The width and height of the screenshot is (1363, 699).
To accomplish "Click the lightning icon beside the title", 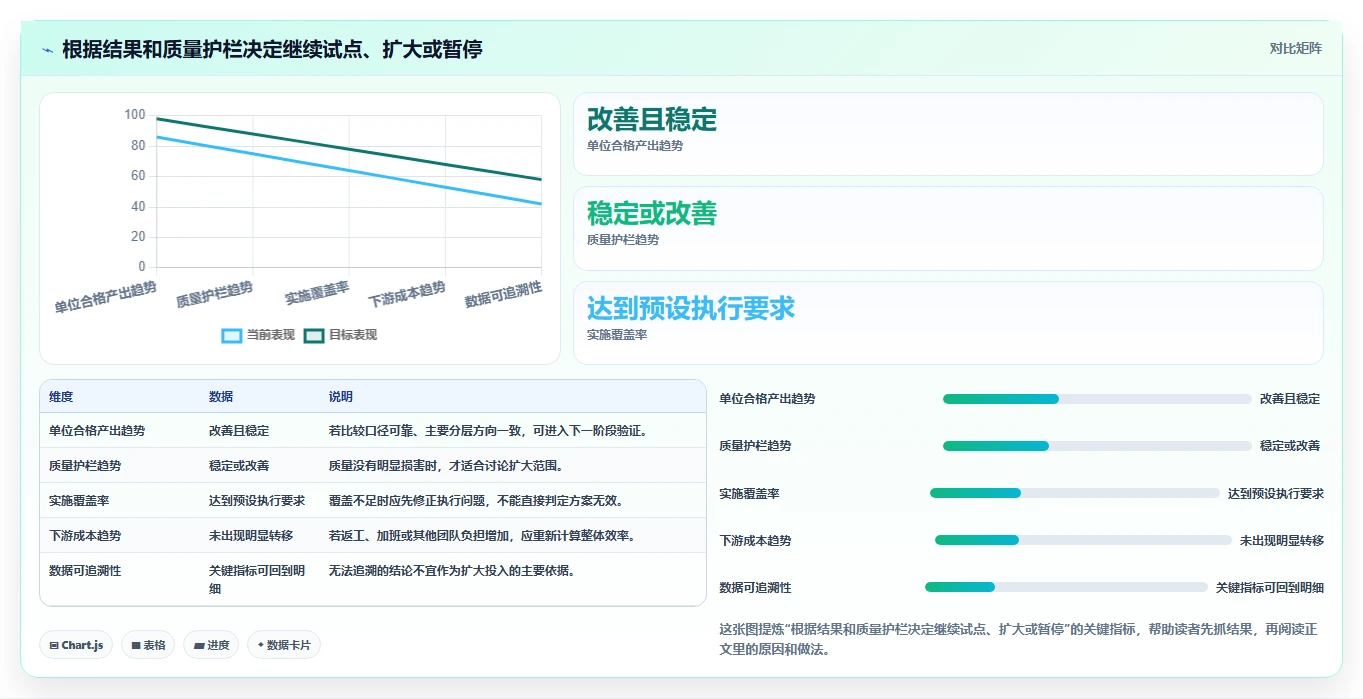I will point(47,49).
